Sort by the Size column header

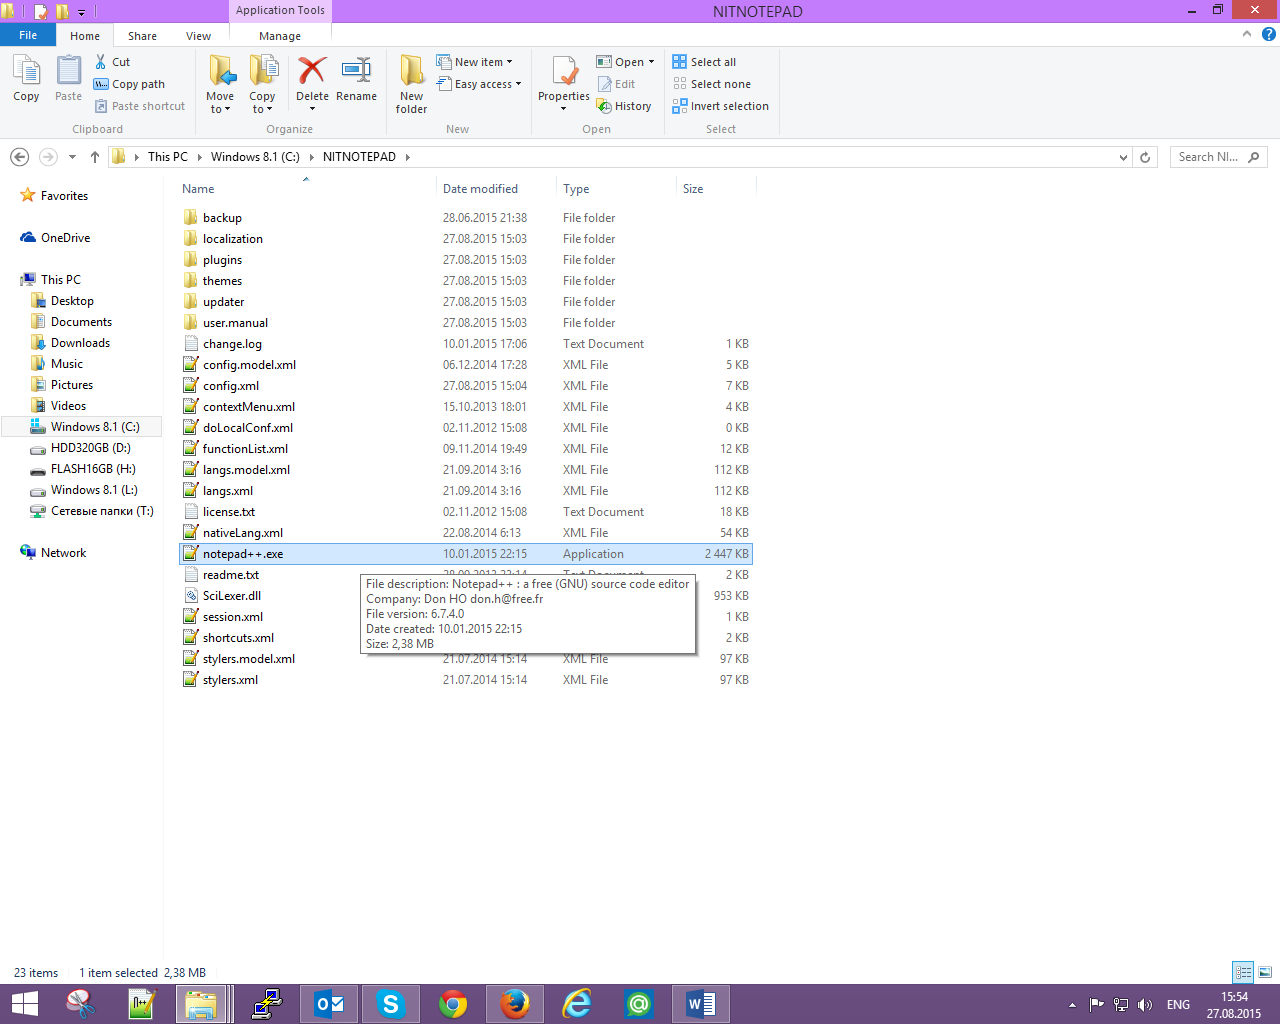pos(693,189)
